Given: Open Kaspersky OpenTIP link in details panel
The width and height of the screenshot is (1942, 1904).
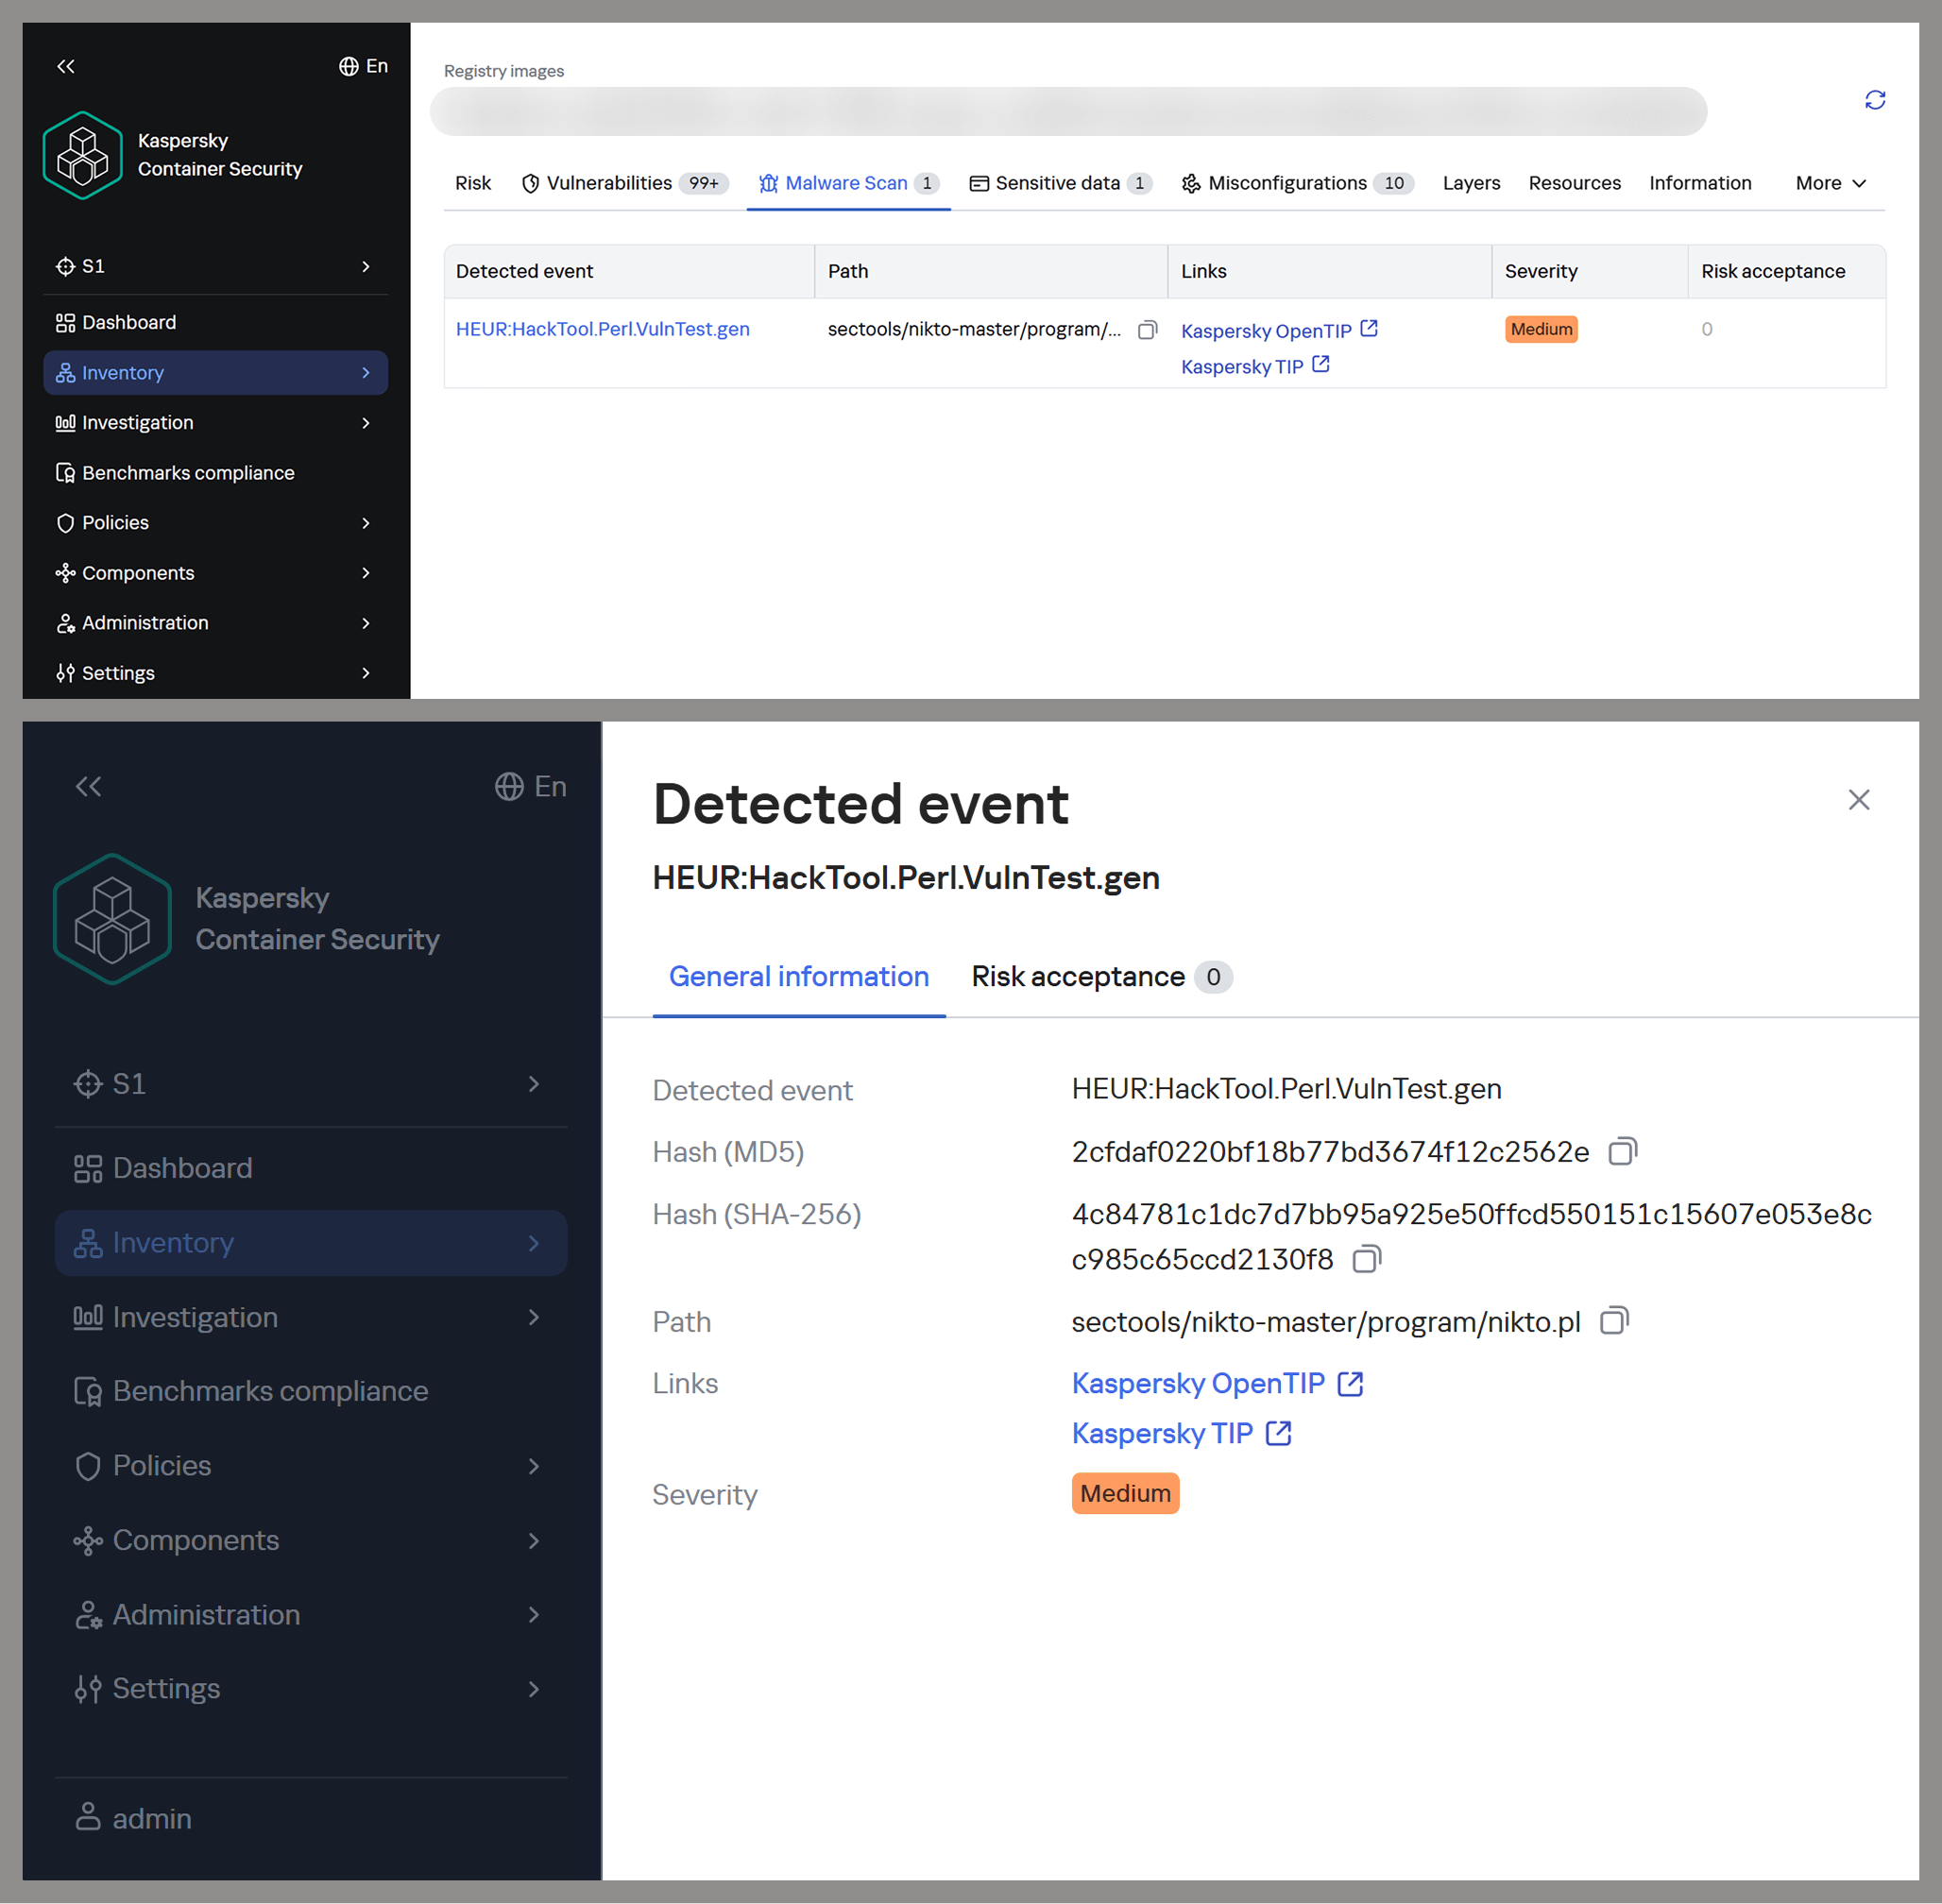Looking at the screenshot, I should (x=1198, y=1383).
